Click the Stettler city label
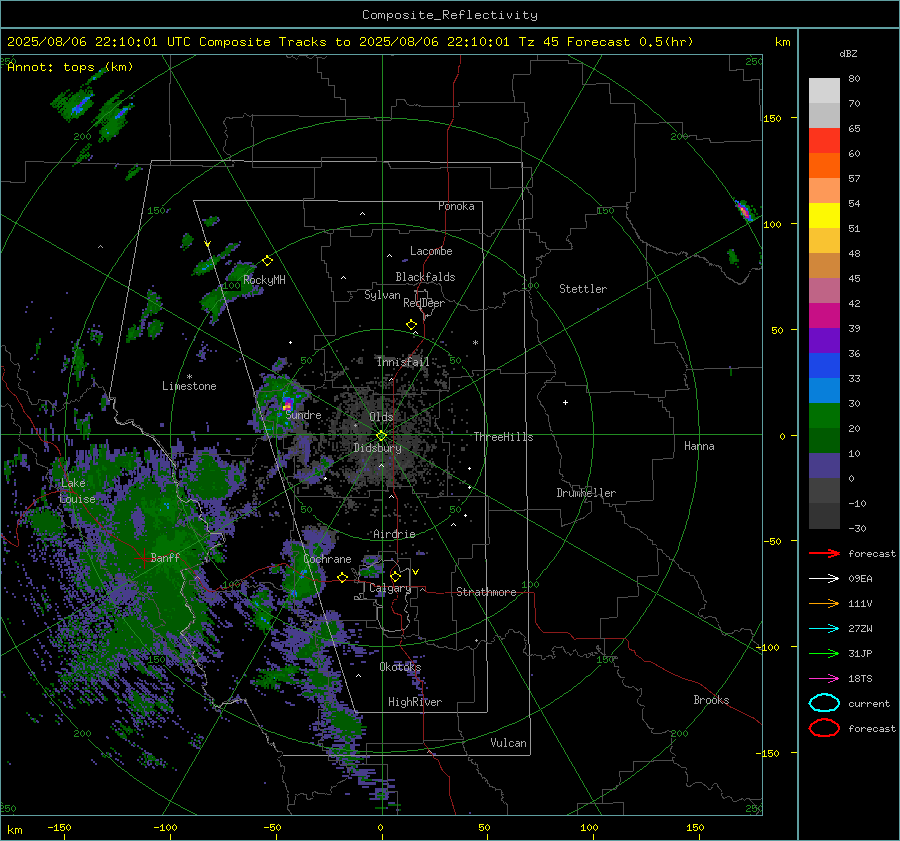 point(583,289)
